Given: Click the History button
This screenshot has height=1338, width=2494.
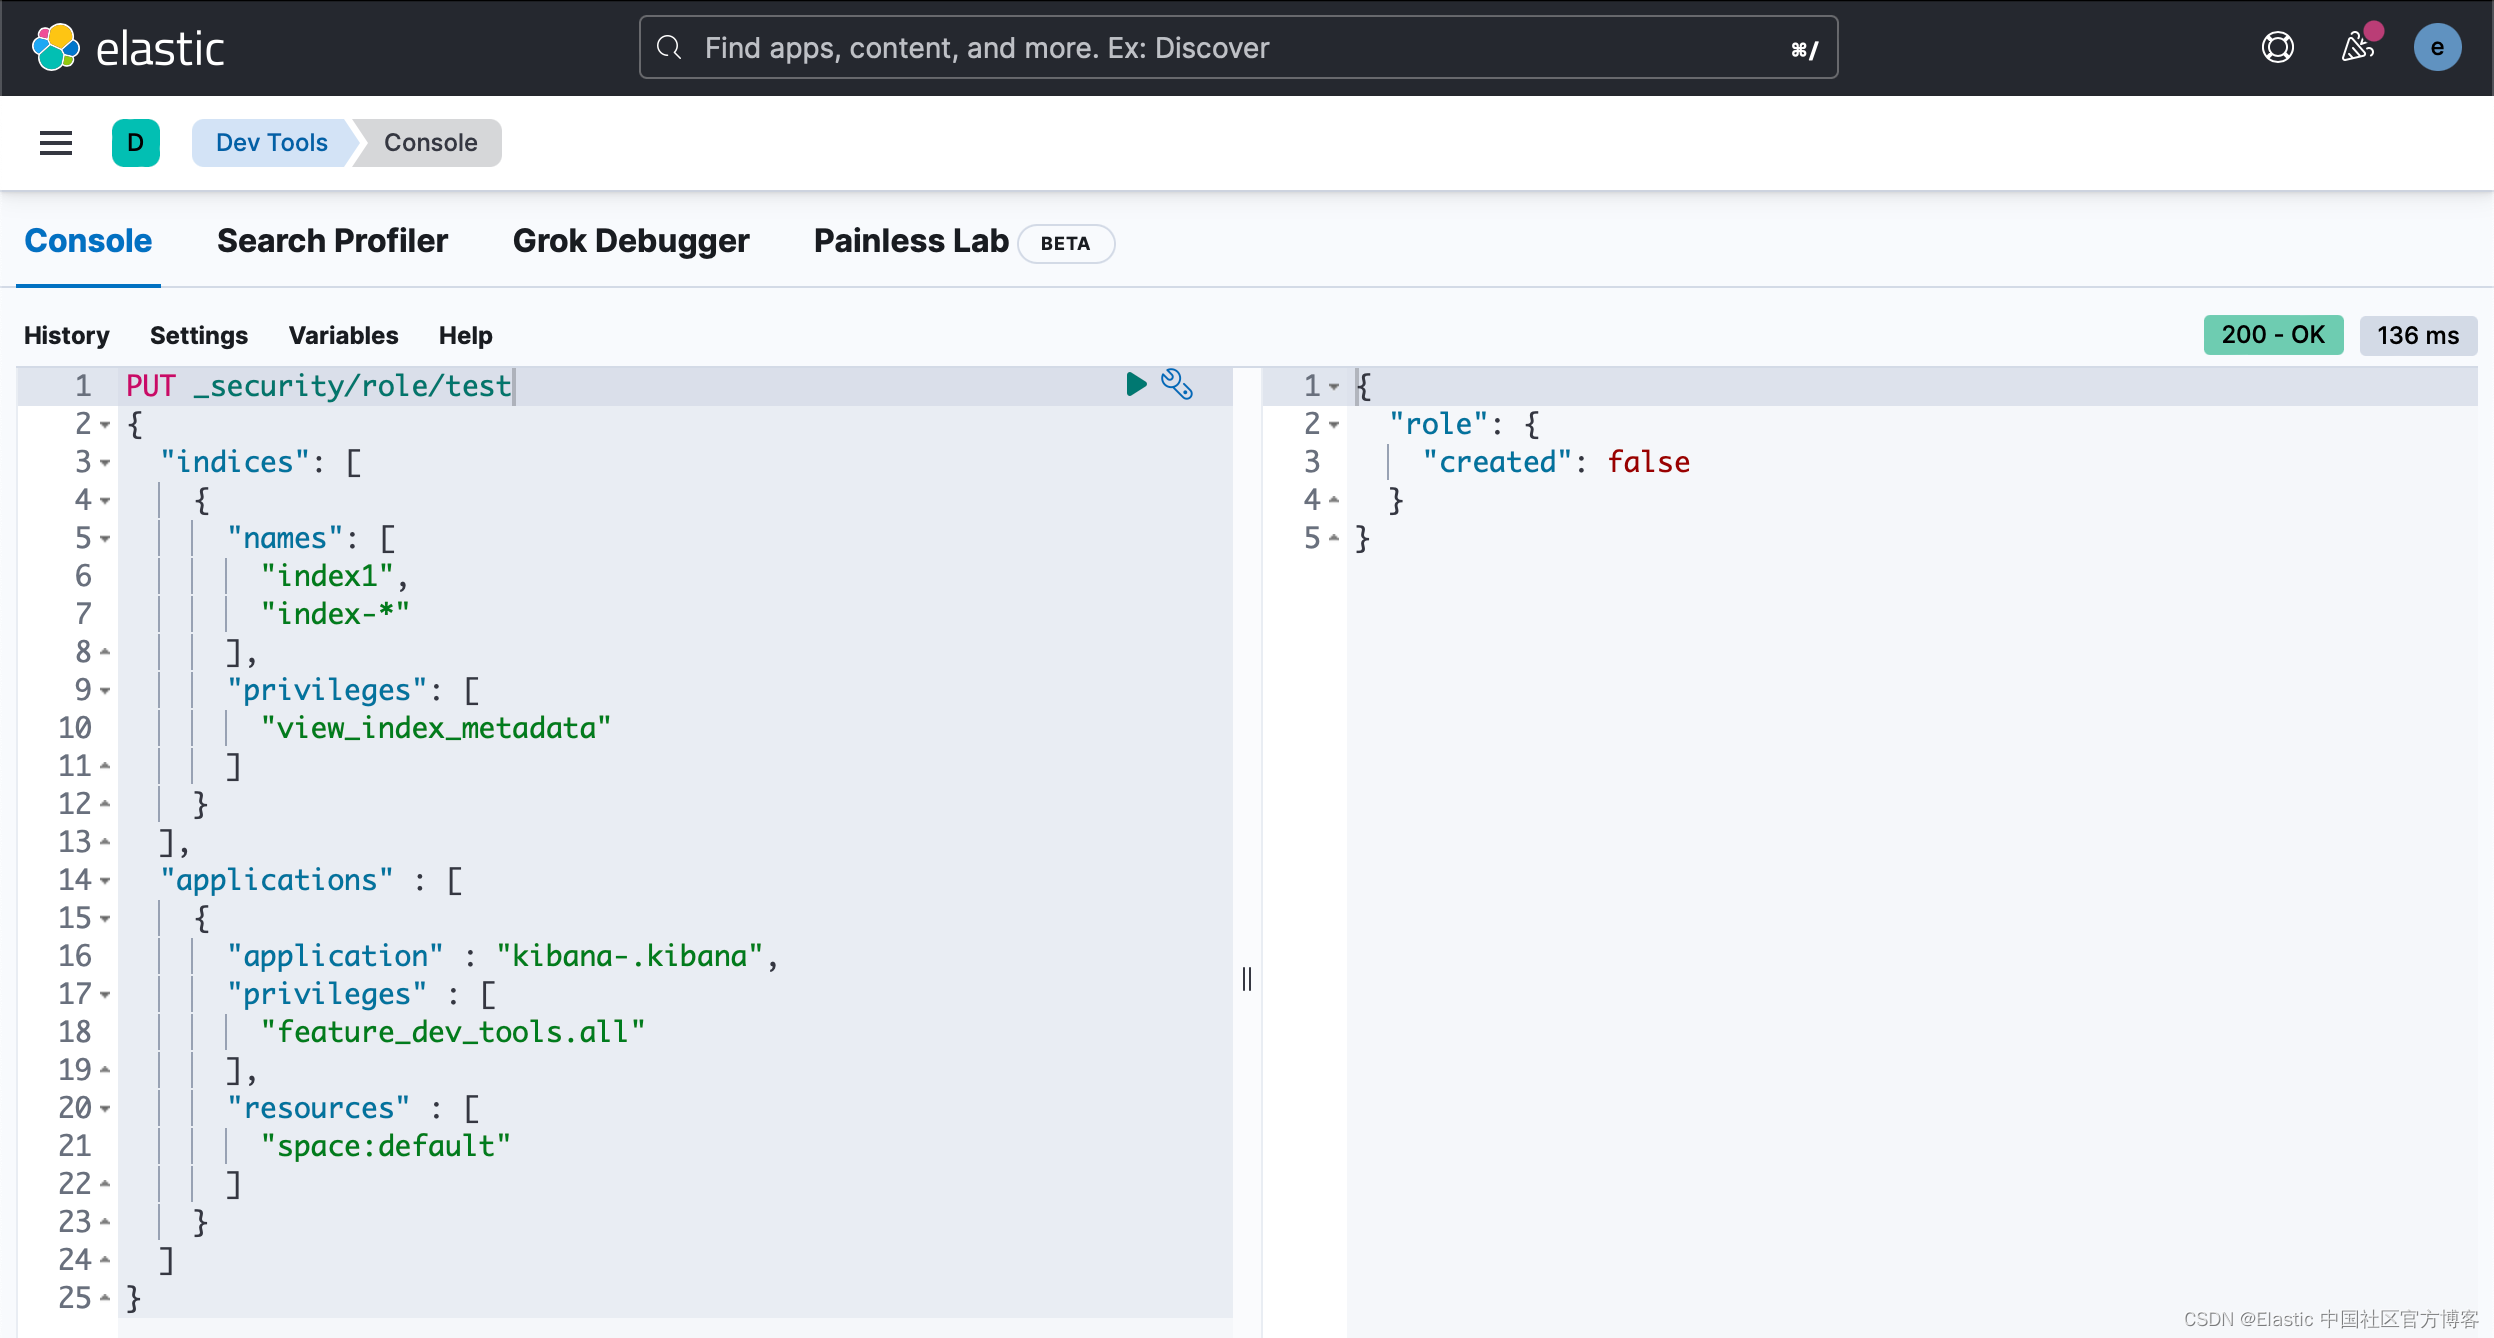Looking at the screenshot, I should point(66,335).
